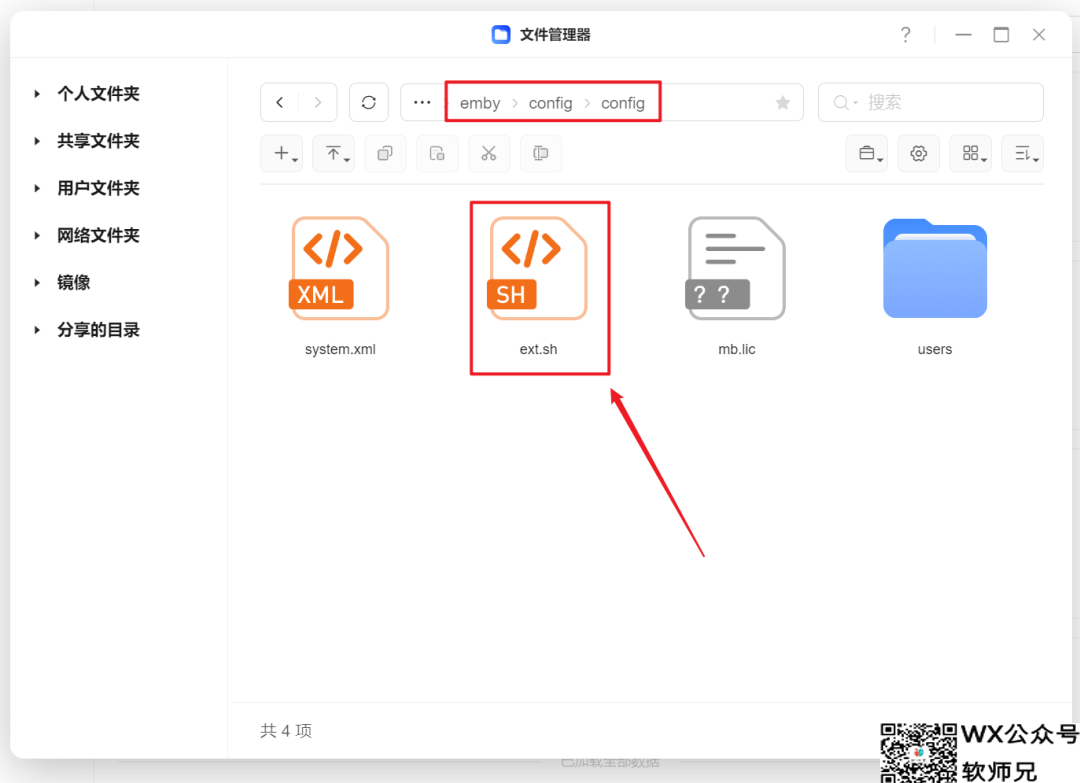This screenshot has width=1080, height=783.
Task: Select the mb.lic file icon
Action: click(x=736, y=268)
